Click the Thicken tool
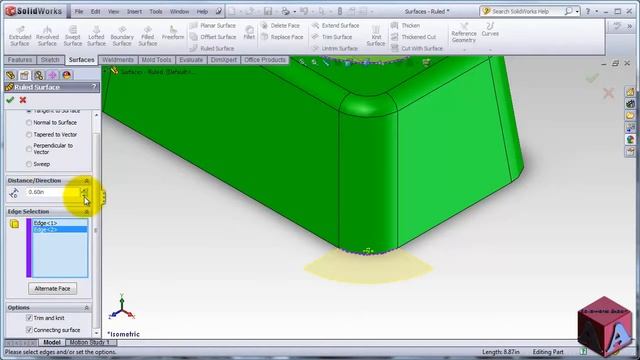Screen dimensions: 640x360 (405, 25)
